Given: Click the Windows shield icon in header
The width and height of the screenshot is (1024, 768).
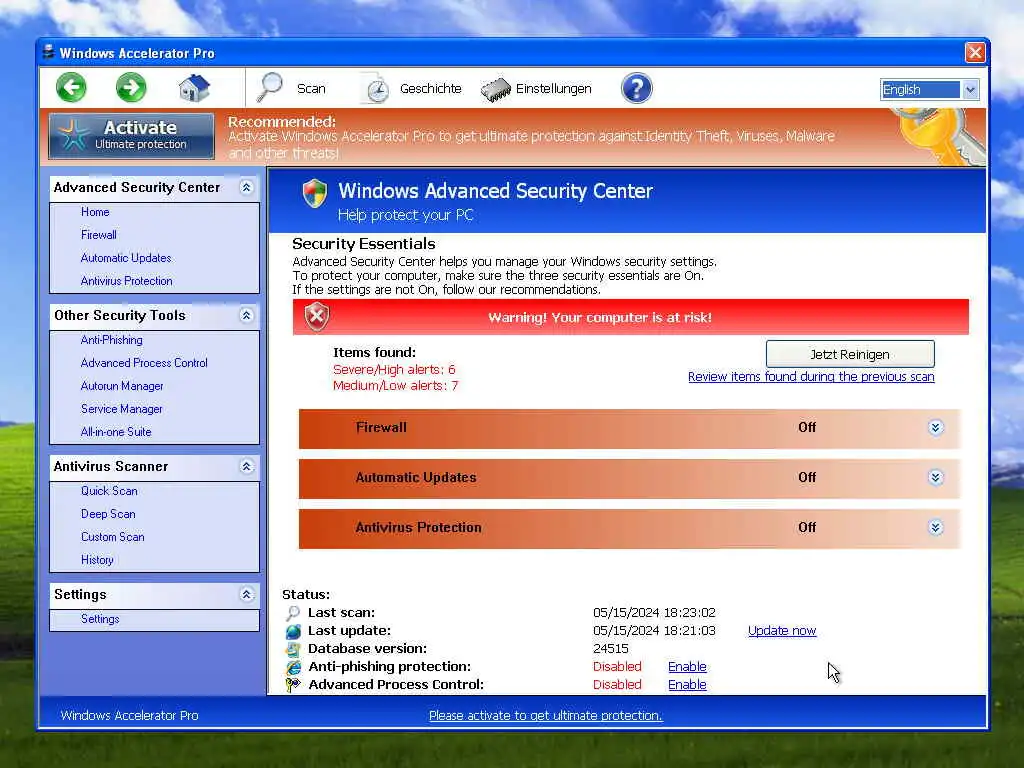Looking at the screenshot, I should pyautogui.click(x=314, y=193).
